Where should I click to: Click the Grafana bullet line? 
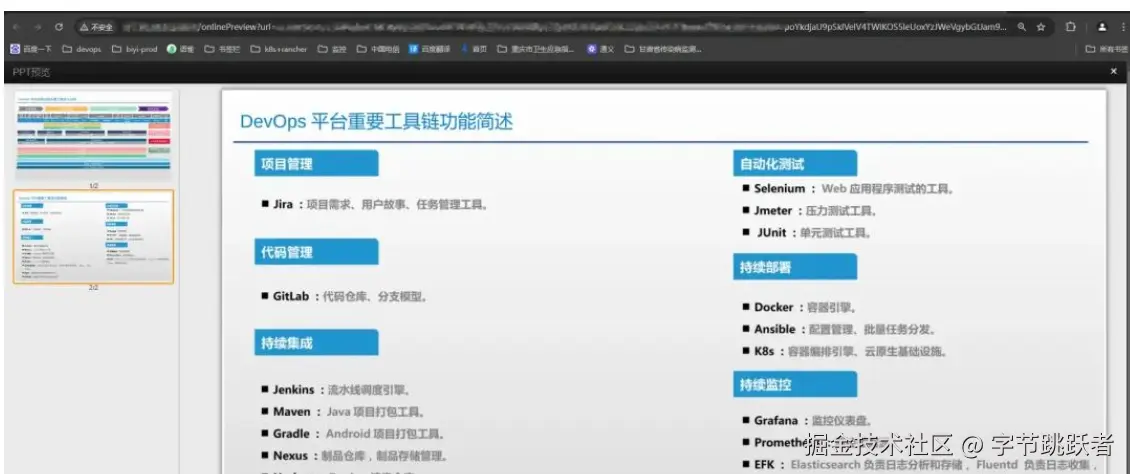click(x=807, y=421)
